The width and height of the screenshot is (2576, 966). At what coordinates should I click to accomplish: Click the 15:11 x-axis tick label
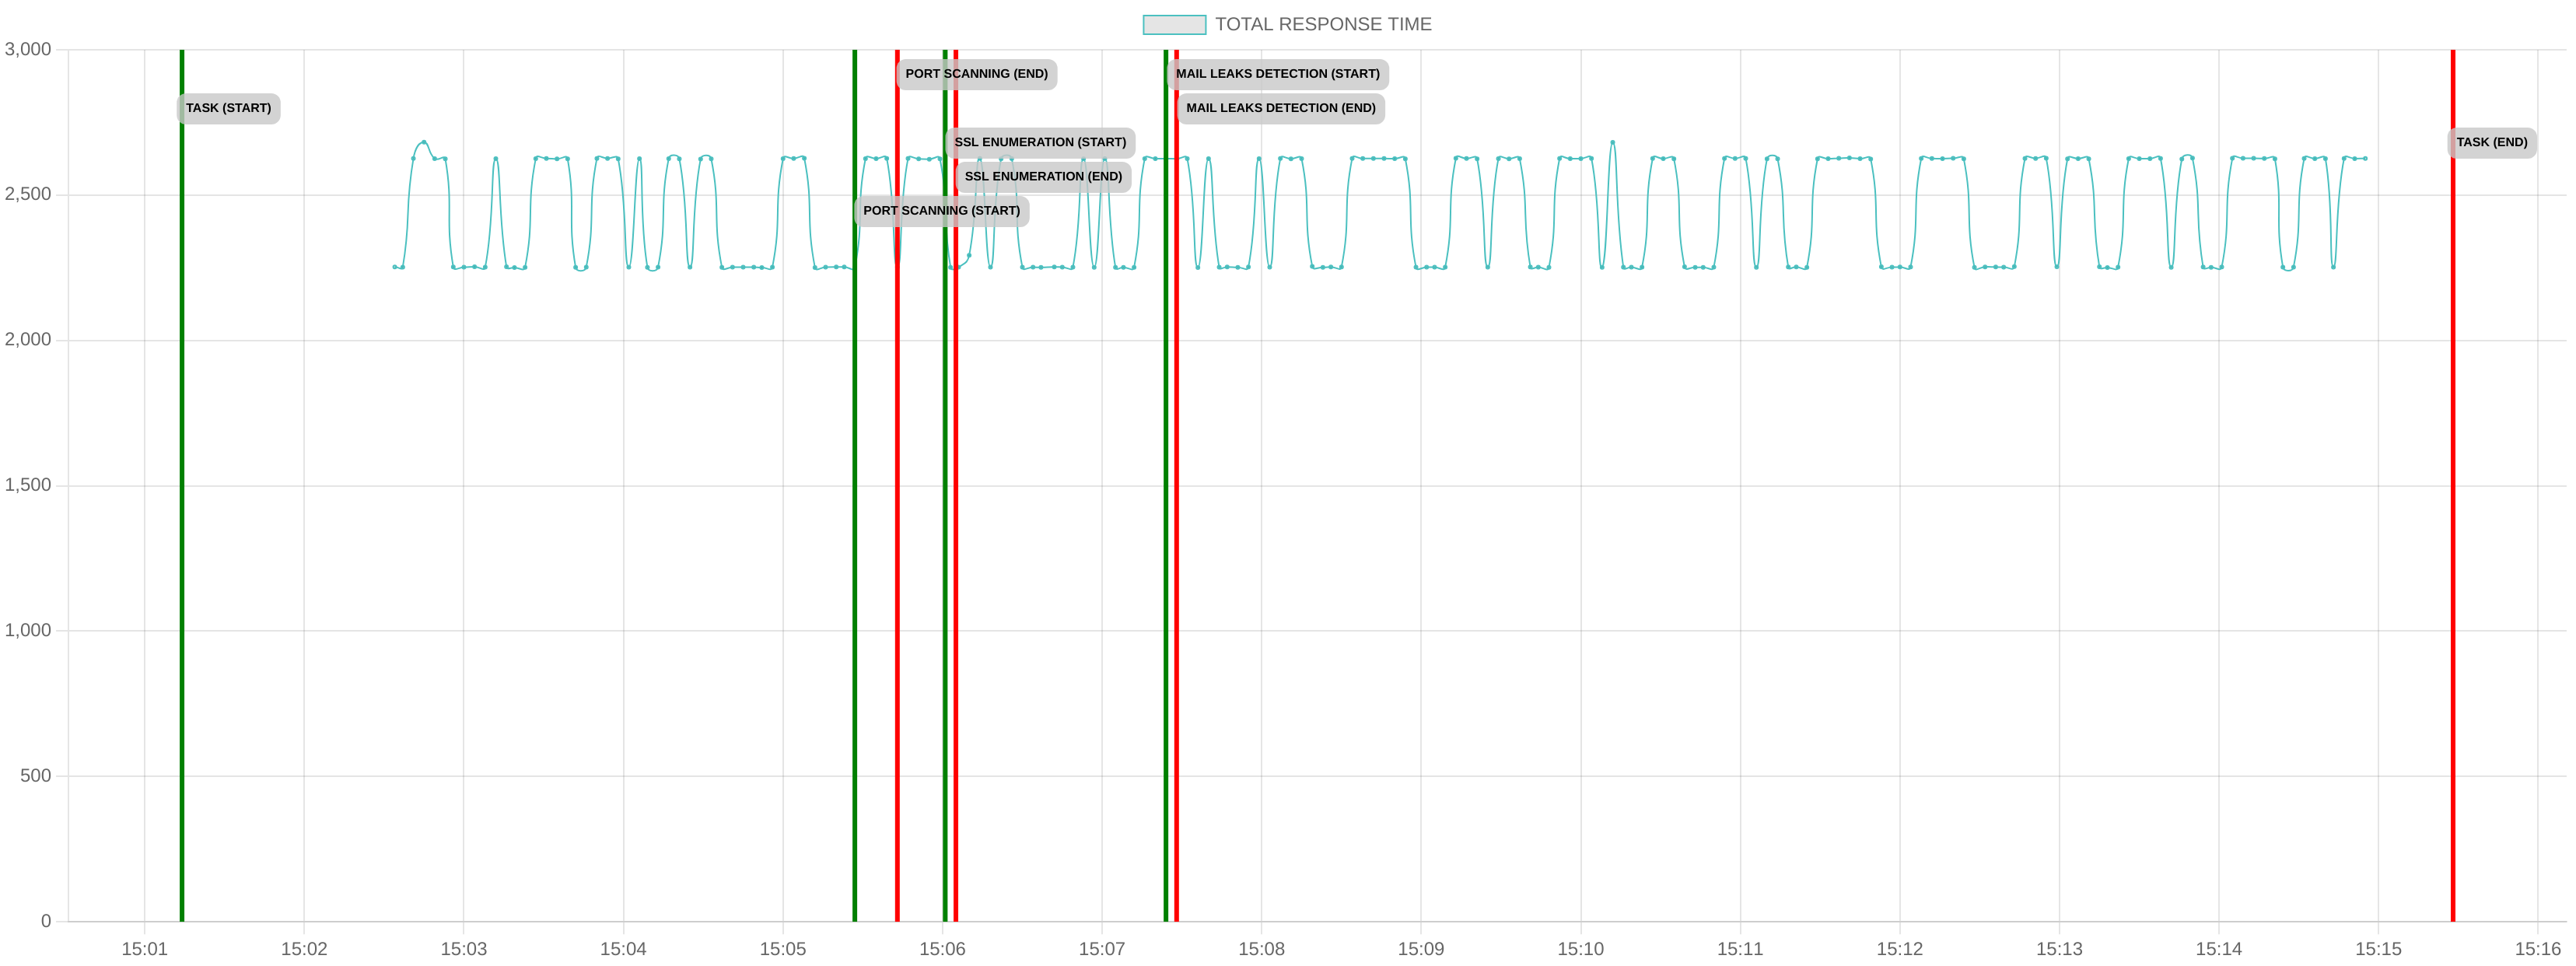[x=1740, y=949]
